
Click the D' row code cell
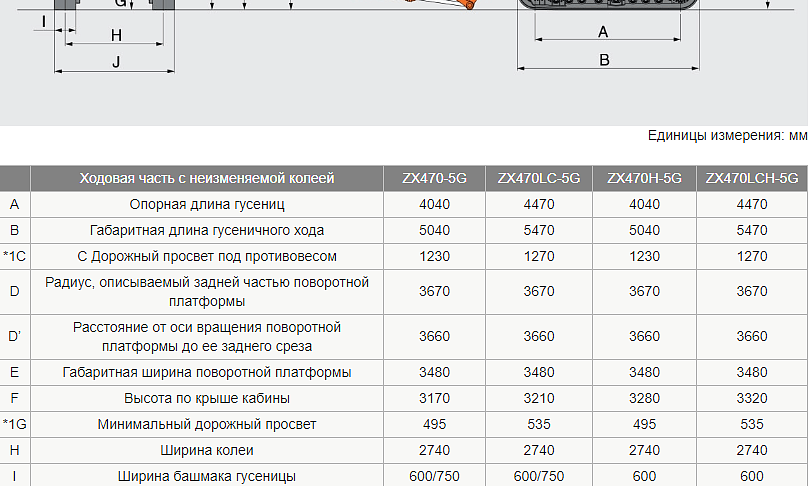[x=14, y=336]
